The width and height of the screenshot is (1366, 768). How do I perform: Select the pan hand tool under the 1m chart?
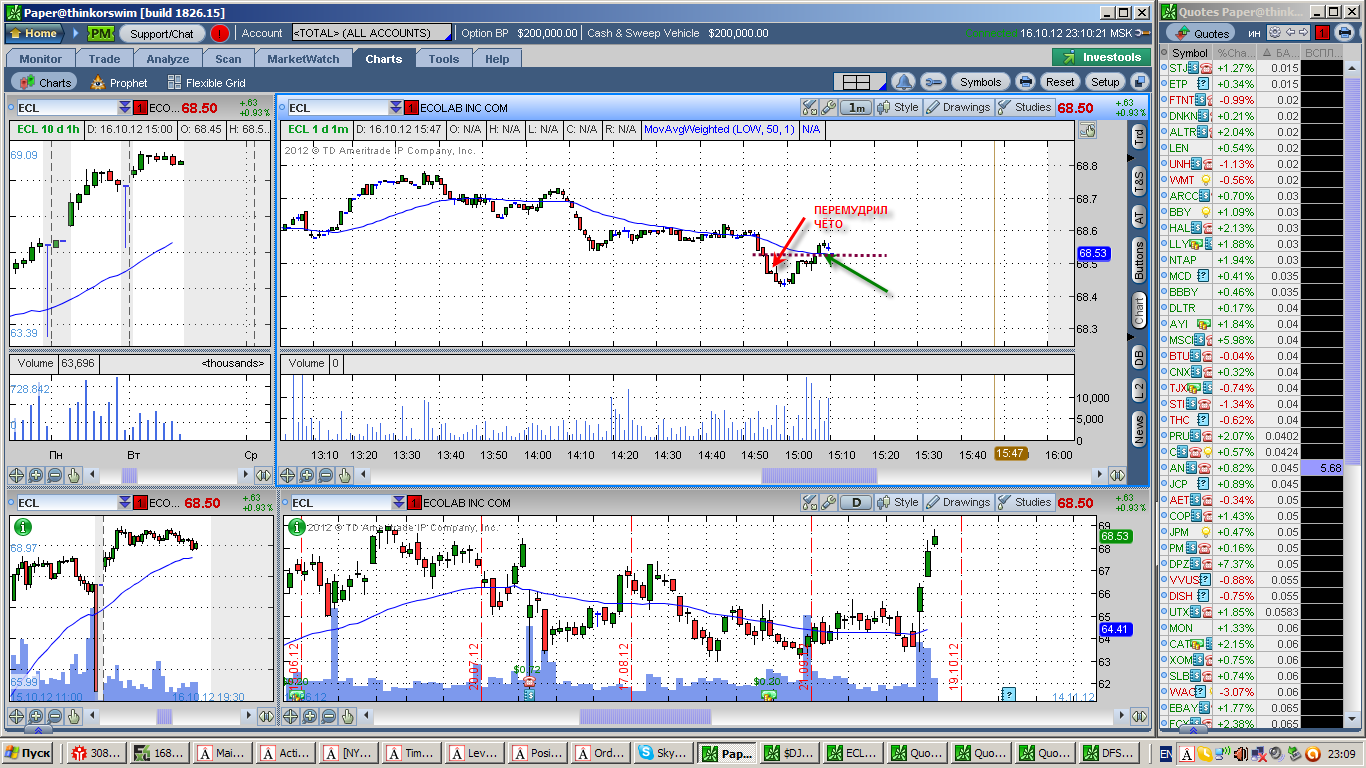pos(346,476)
